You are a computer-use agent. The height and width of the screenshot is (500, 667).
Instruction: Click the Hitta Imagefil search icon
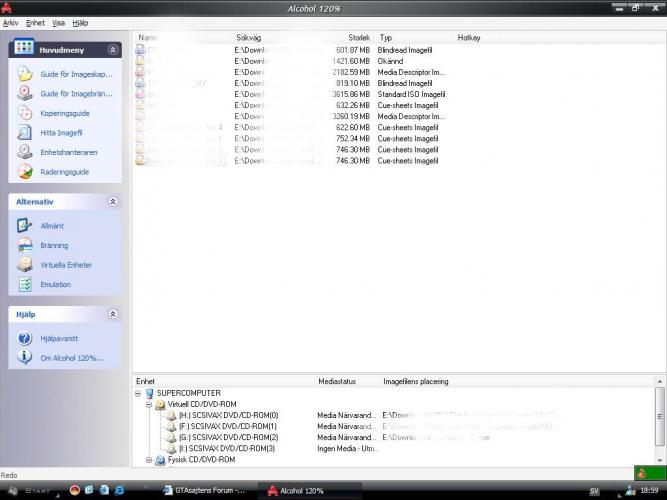25,132
